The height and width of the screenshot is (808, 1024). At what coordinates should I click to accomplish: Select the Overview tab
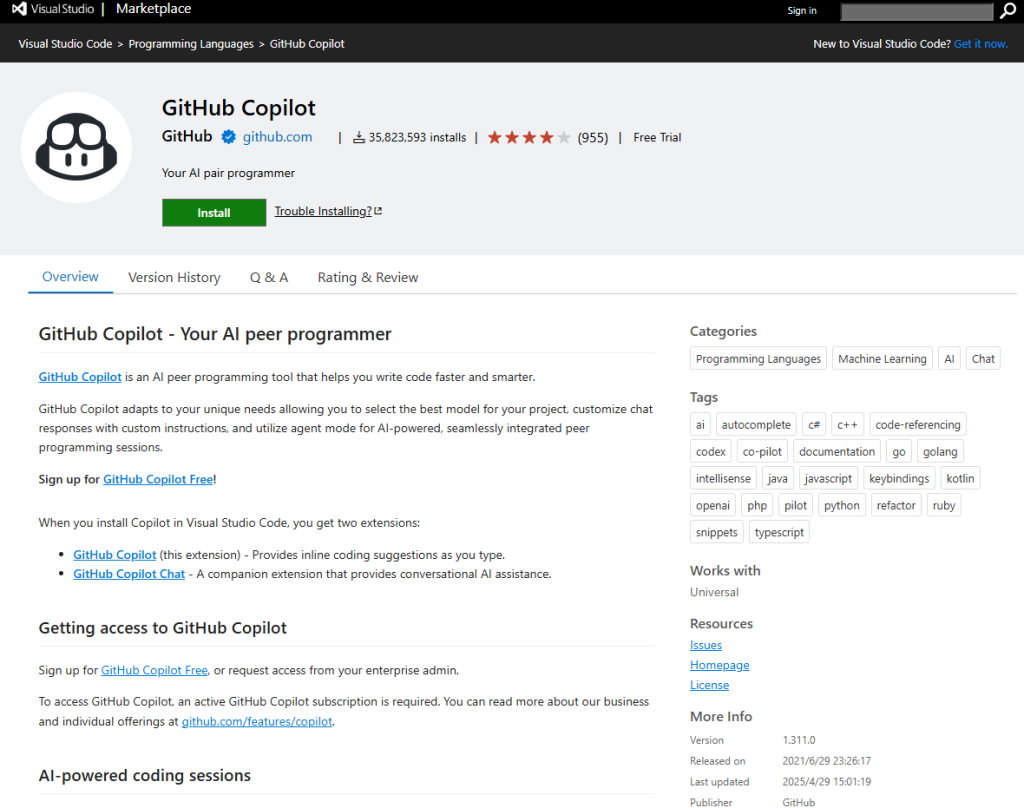point(71,276)
